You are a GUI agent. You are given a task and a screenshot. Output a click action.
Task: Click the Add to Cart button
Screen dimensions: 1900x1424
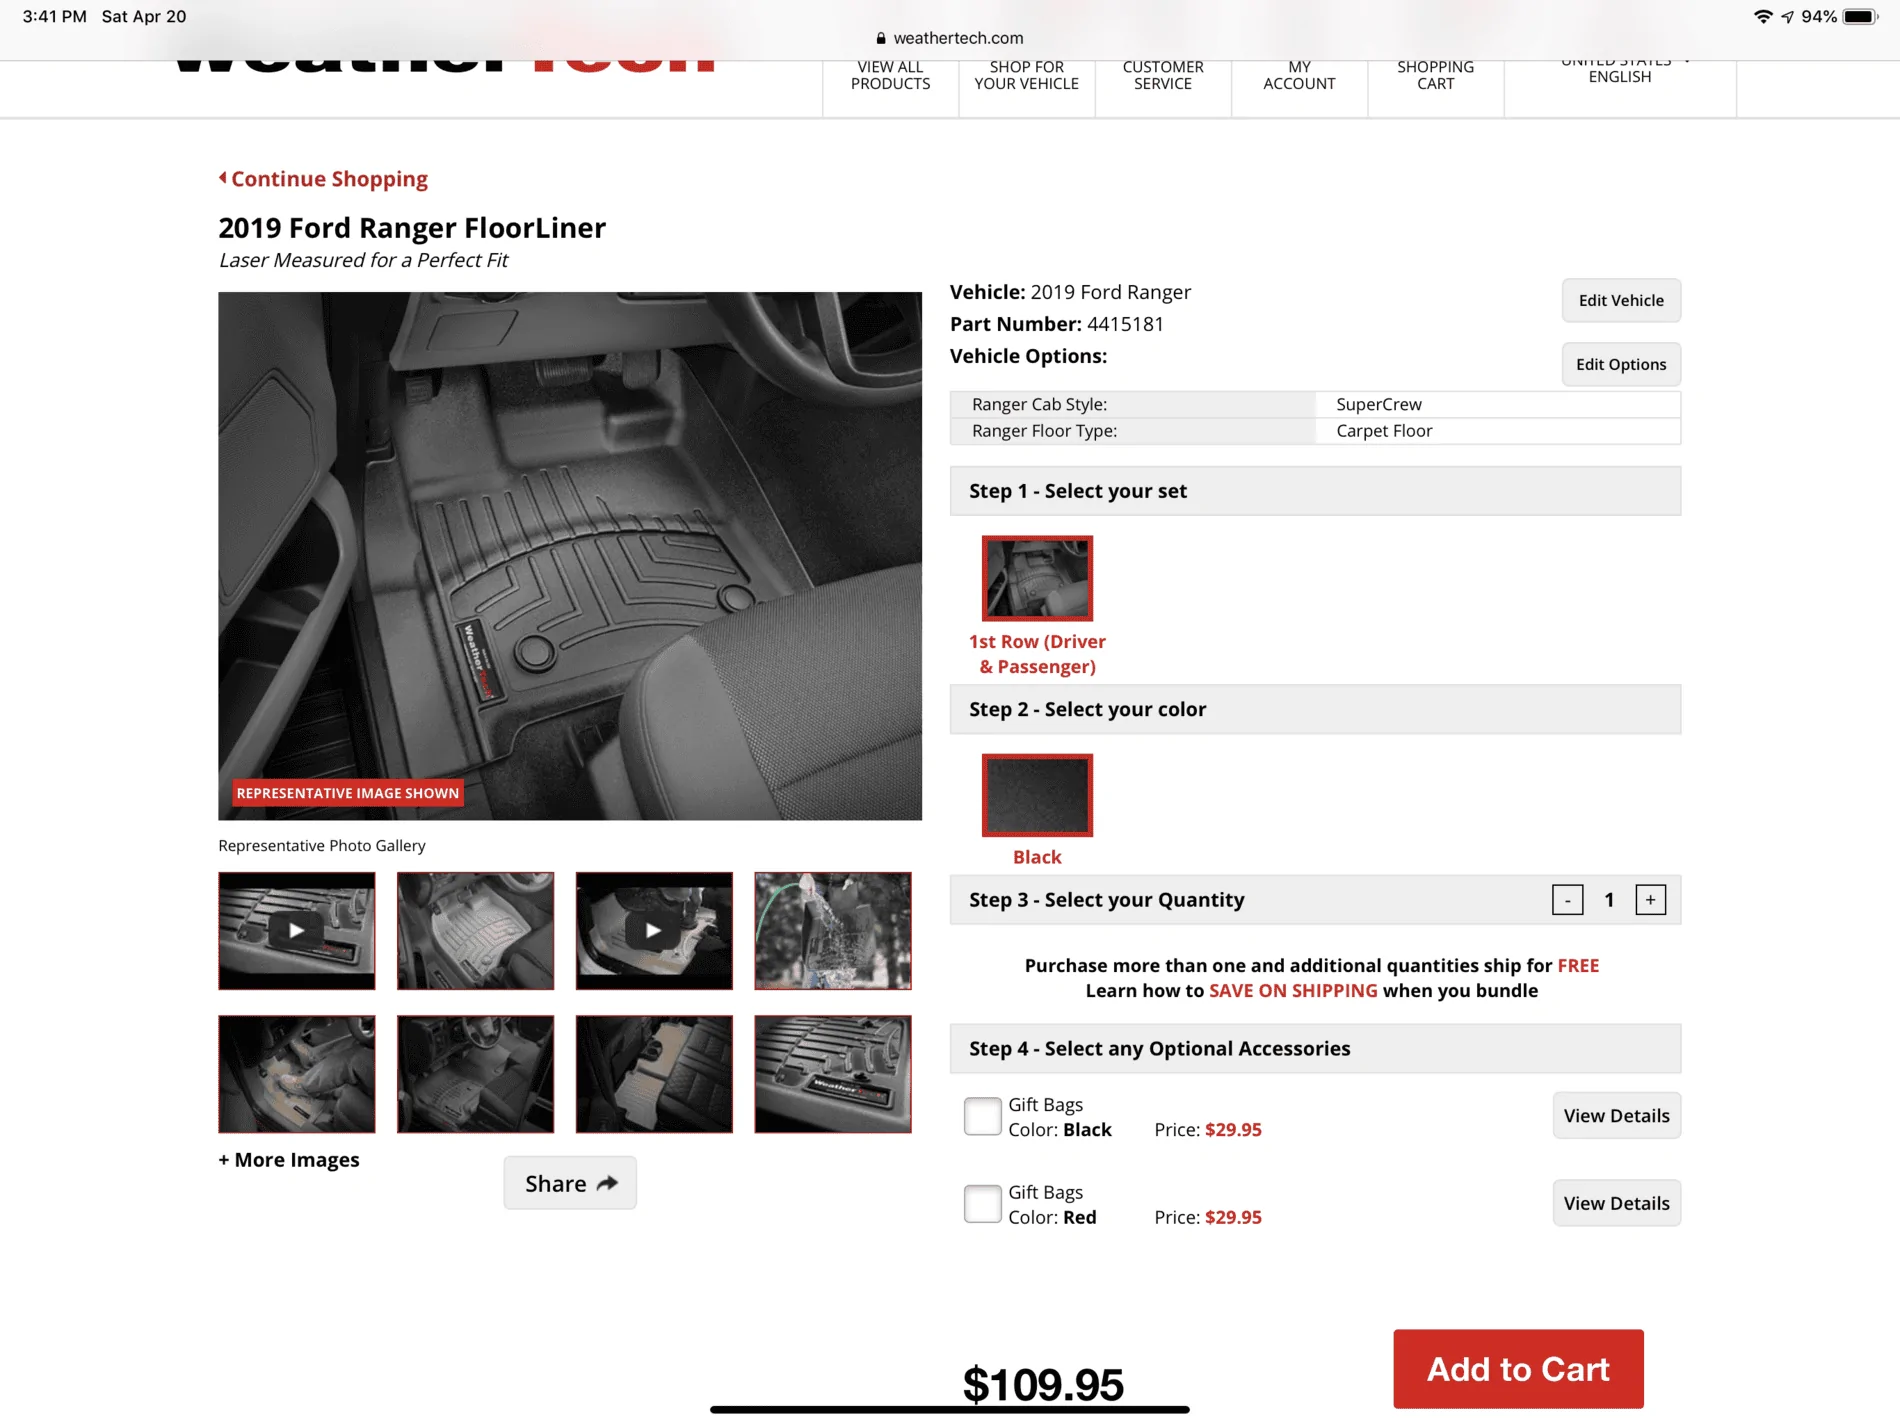(1518, 1369)
